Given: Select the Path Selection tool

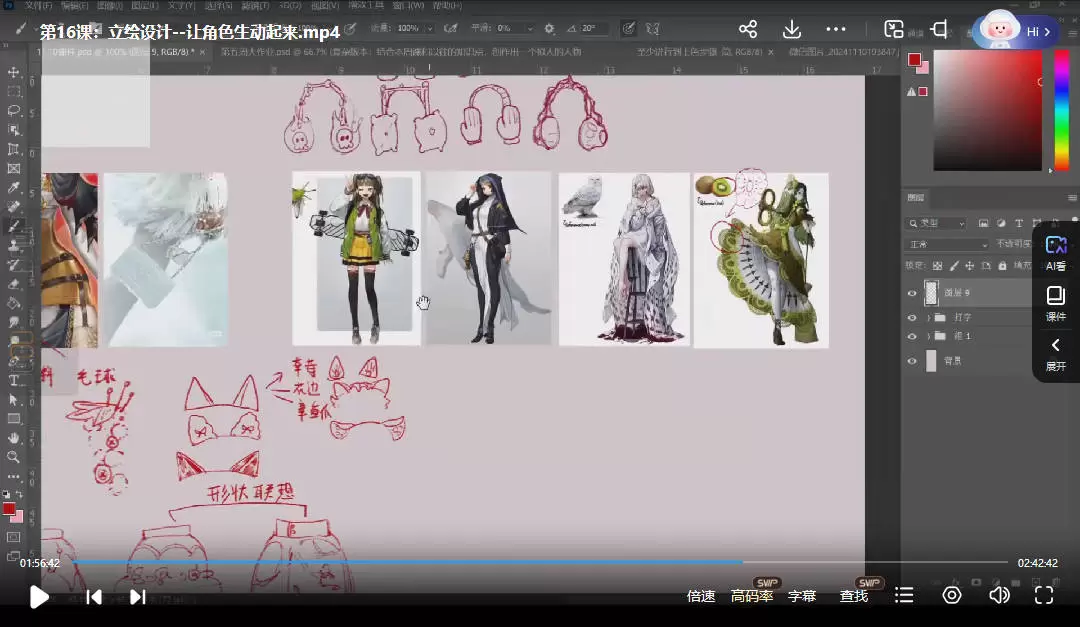Looking at the screenshot, I should click(13, 400).
